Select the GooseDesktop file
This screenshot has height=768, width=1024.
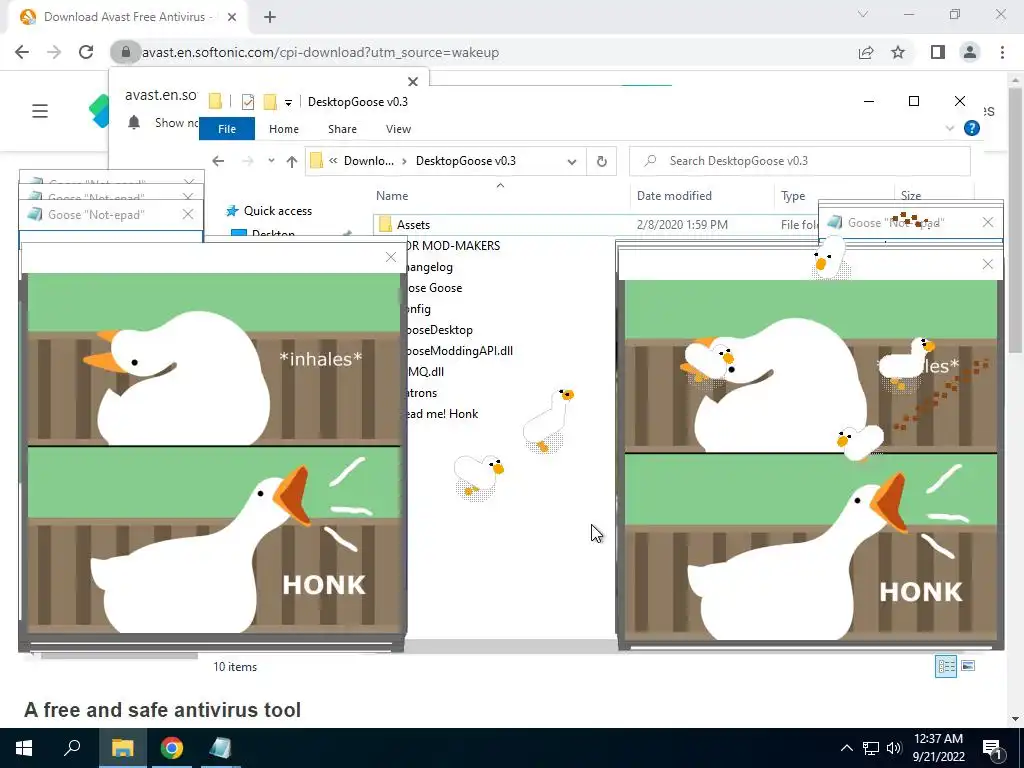(438, 330)
